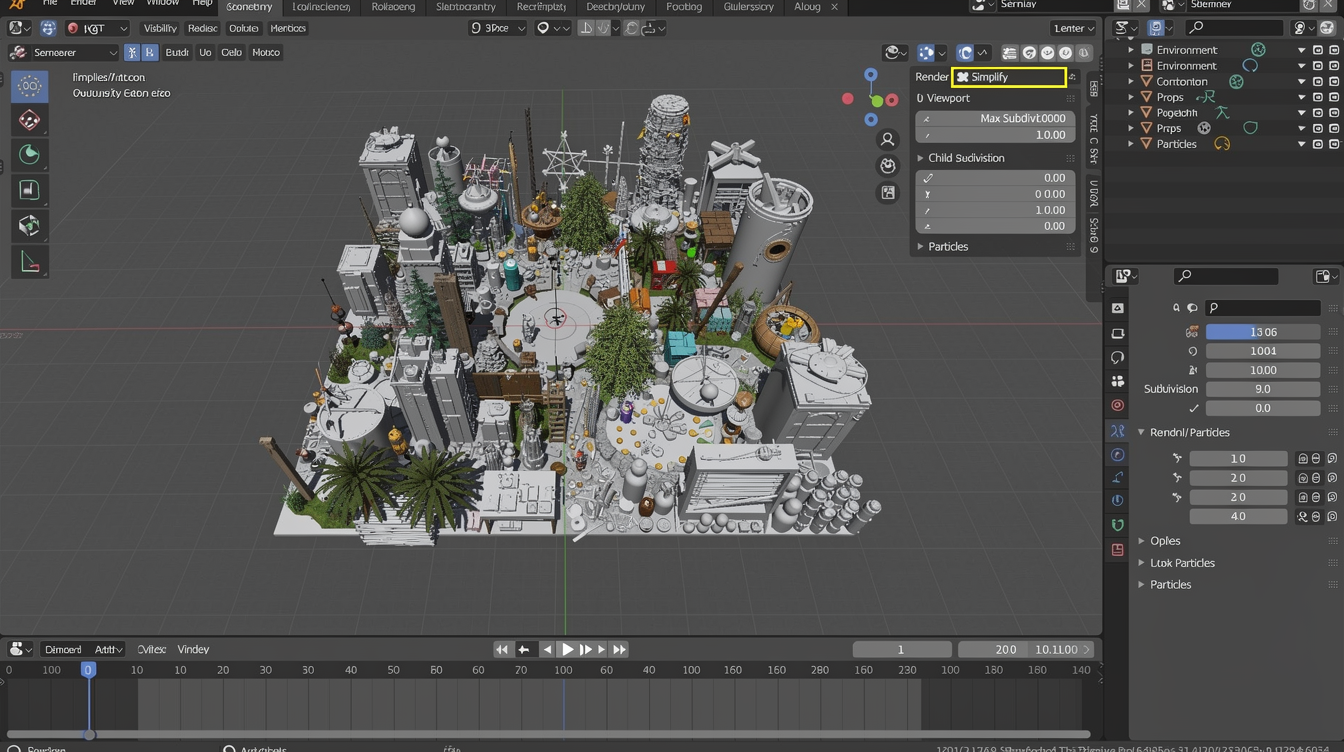Click the Visibility button in the header

160,28
